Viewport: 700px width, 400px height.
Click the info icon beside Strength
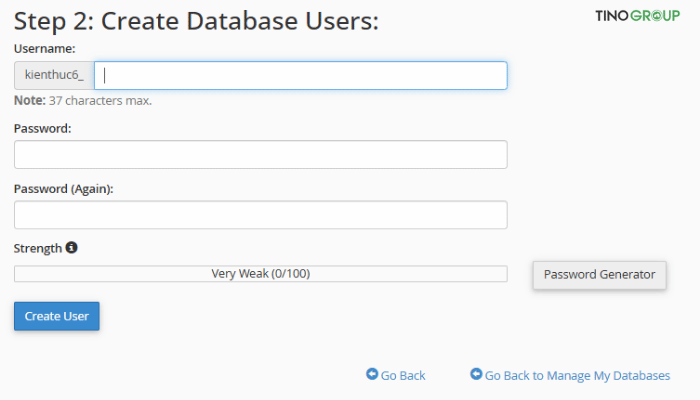72,248
